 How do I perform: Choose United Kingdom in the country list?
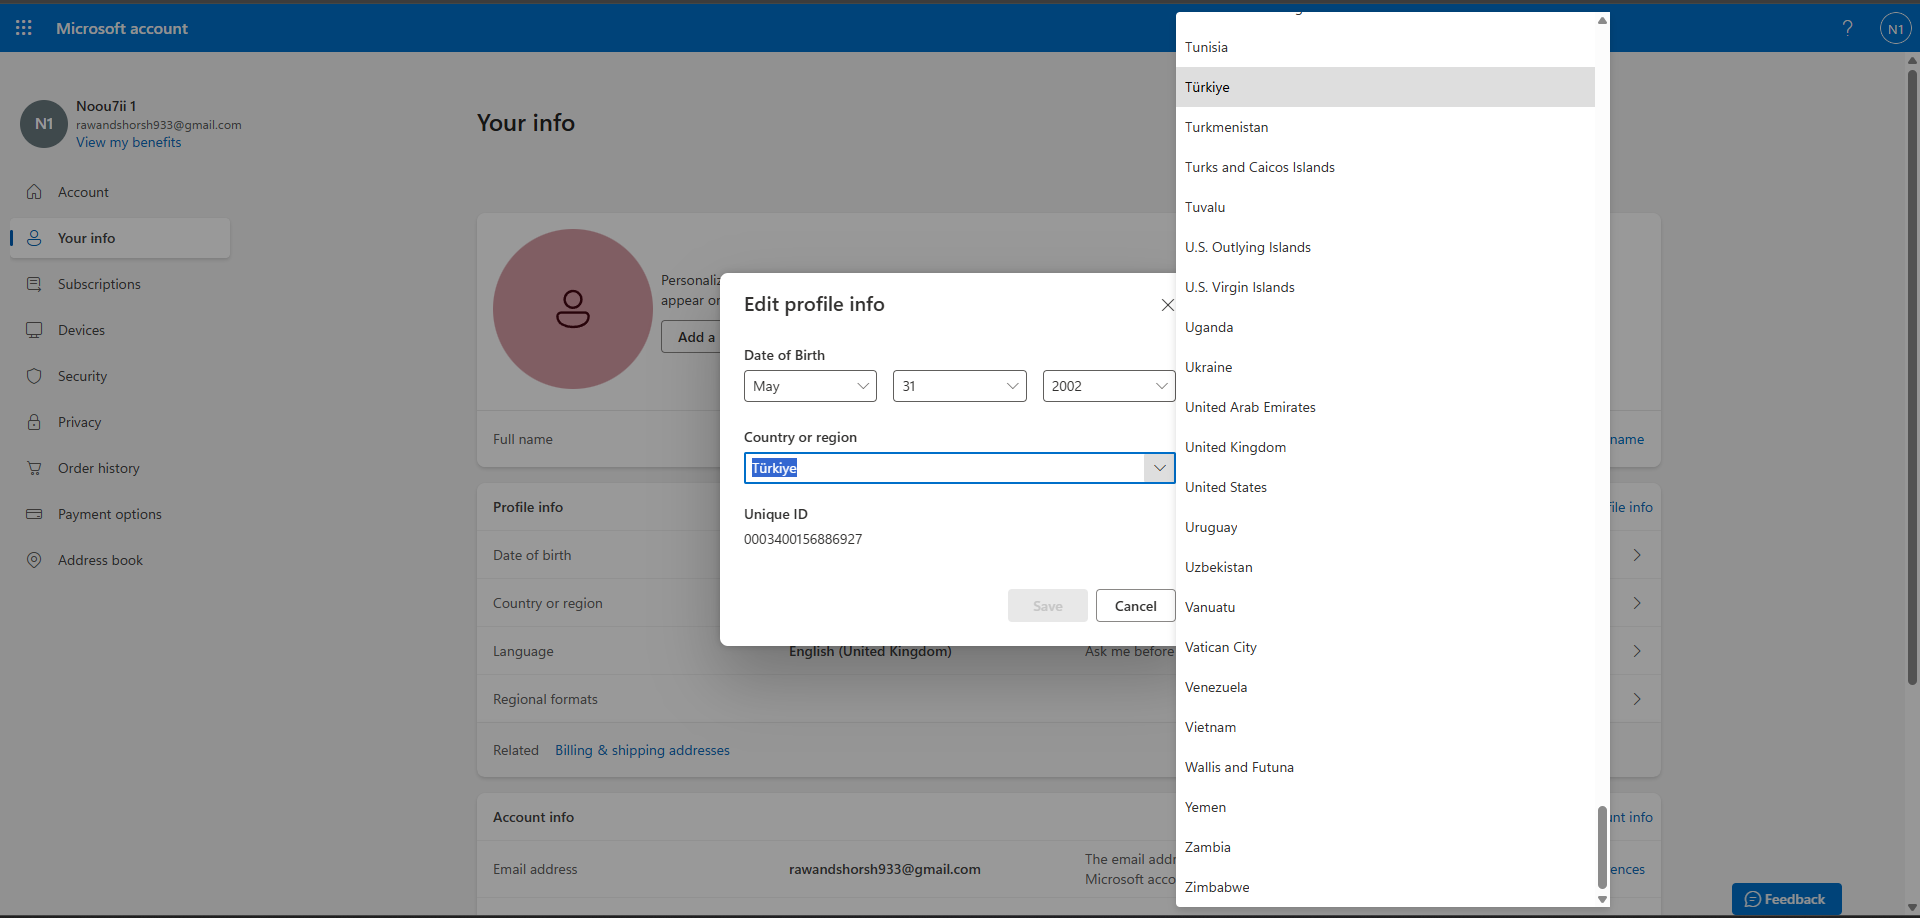pos(1235,447)
